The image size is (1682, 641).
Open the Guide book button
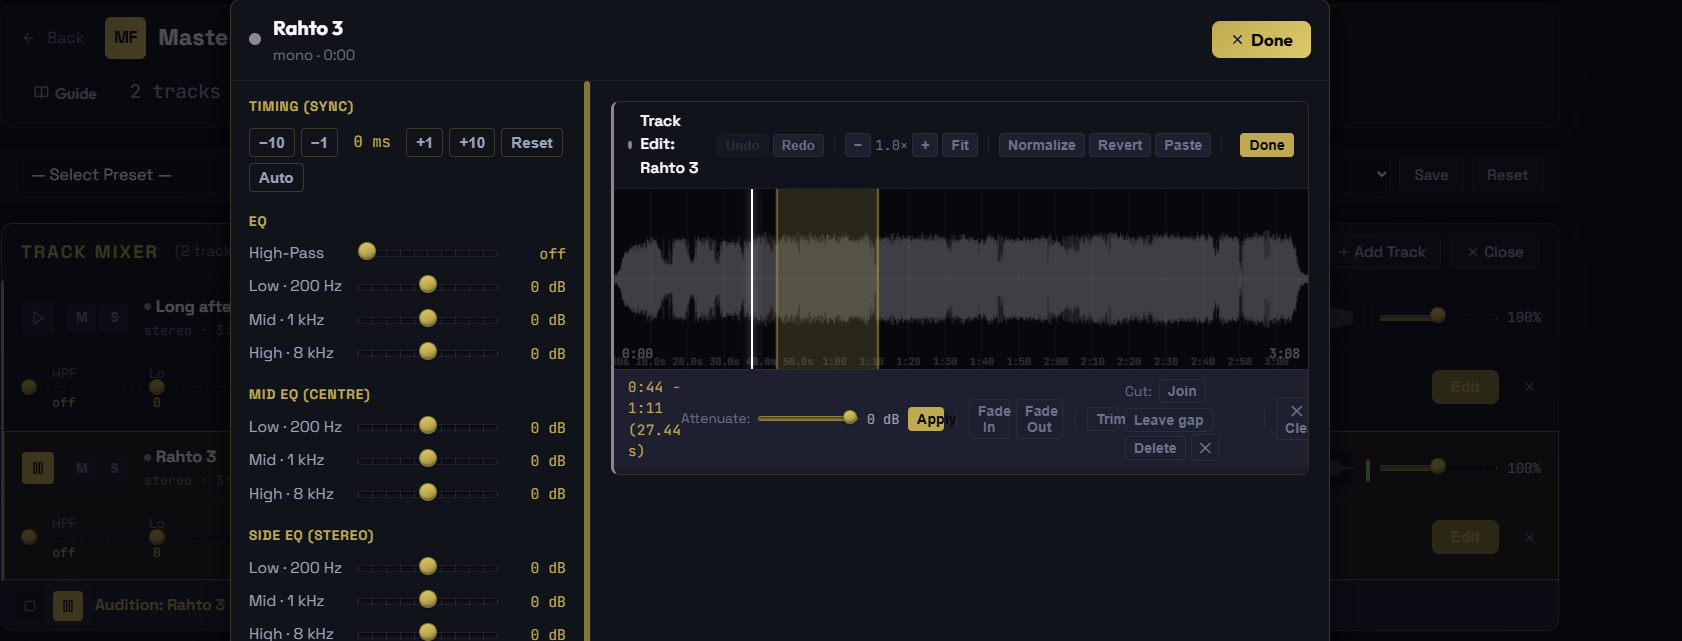66,93
